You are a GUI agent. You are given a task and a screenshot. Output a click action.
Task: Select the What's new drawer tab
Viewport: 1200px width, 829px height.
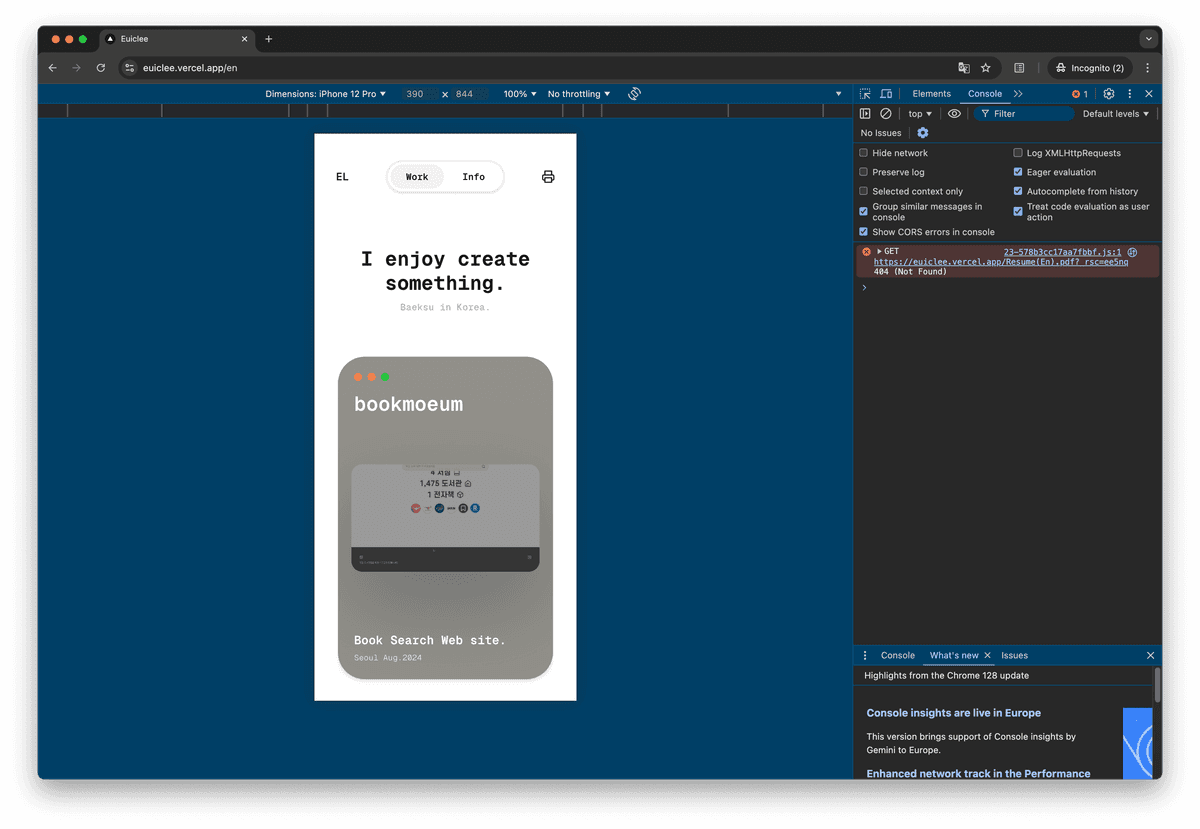coord(954,656)
